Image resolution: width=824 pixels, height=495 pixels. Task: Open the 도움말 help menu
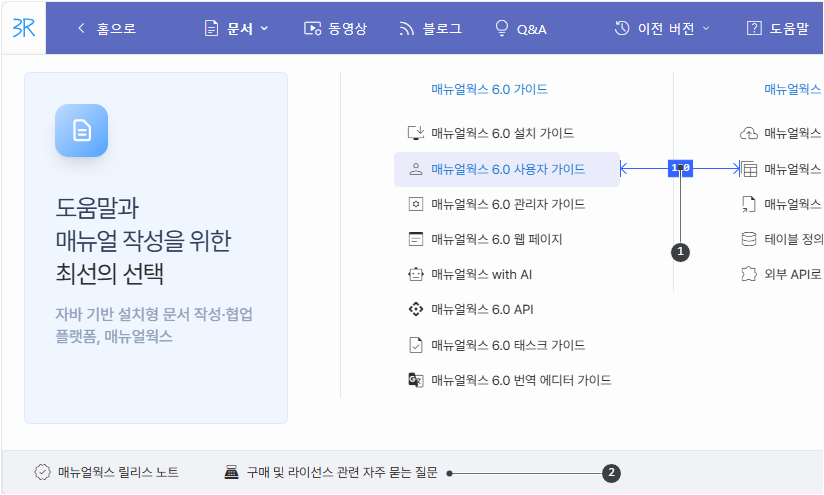point(777,29)
